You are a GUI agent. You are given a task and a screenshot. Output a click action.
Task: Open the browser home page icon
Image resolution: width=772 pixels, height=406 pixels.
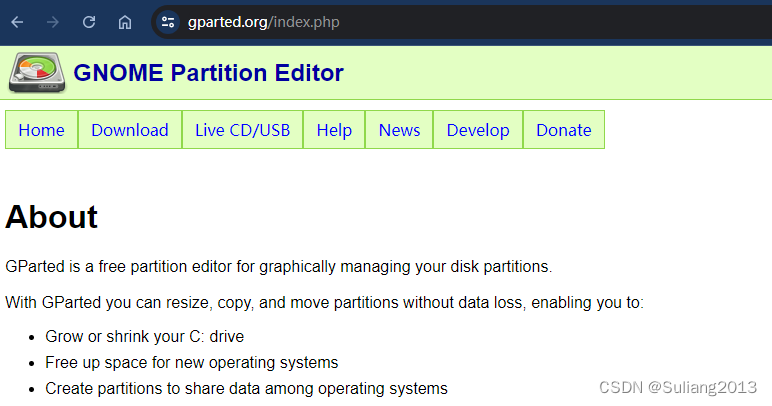[x=125, y=22]
